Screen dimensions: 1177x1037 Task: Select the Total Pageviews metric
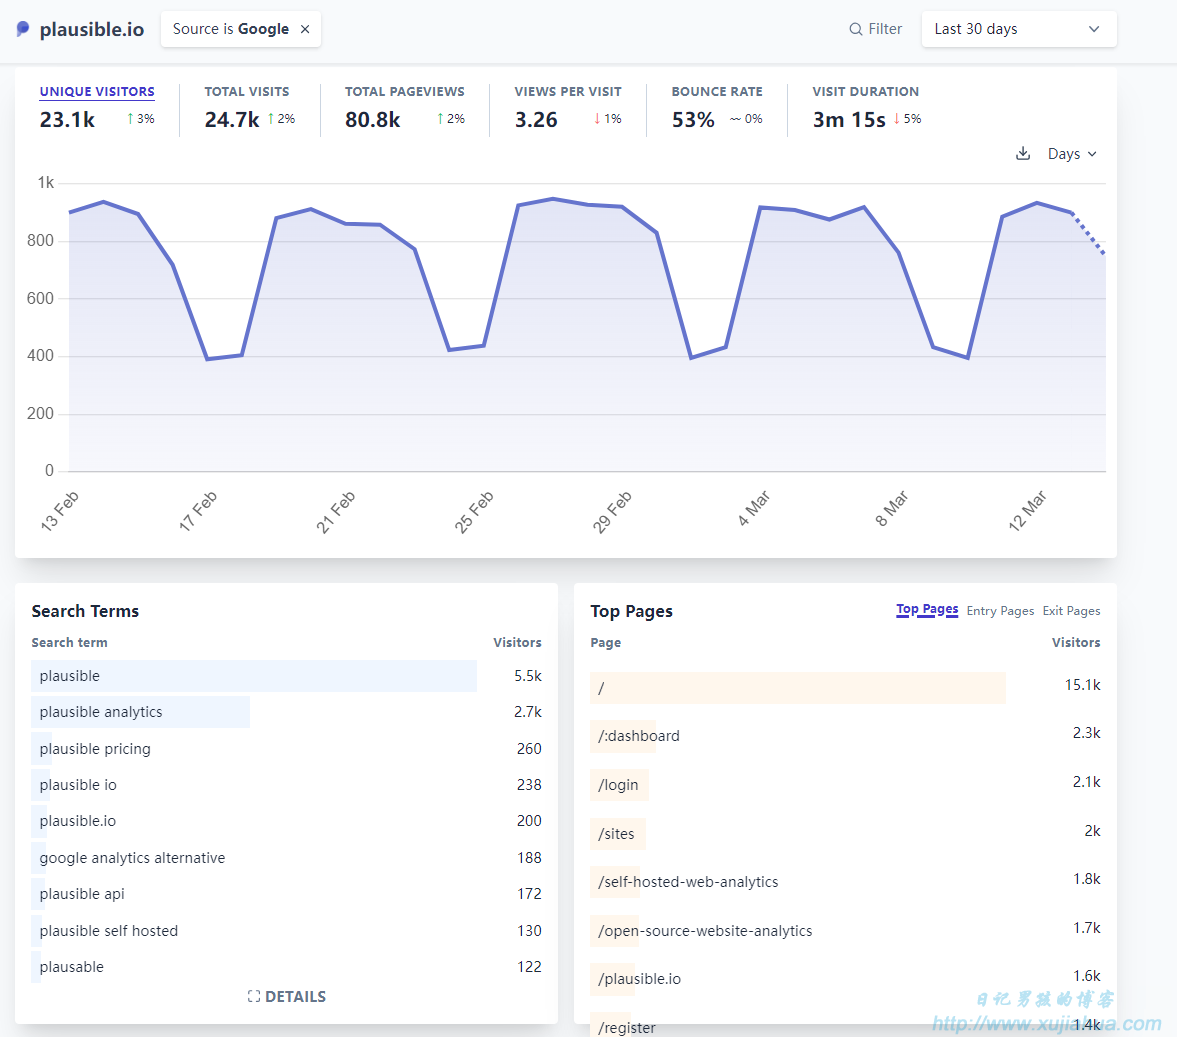click(x=405, y=92)
